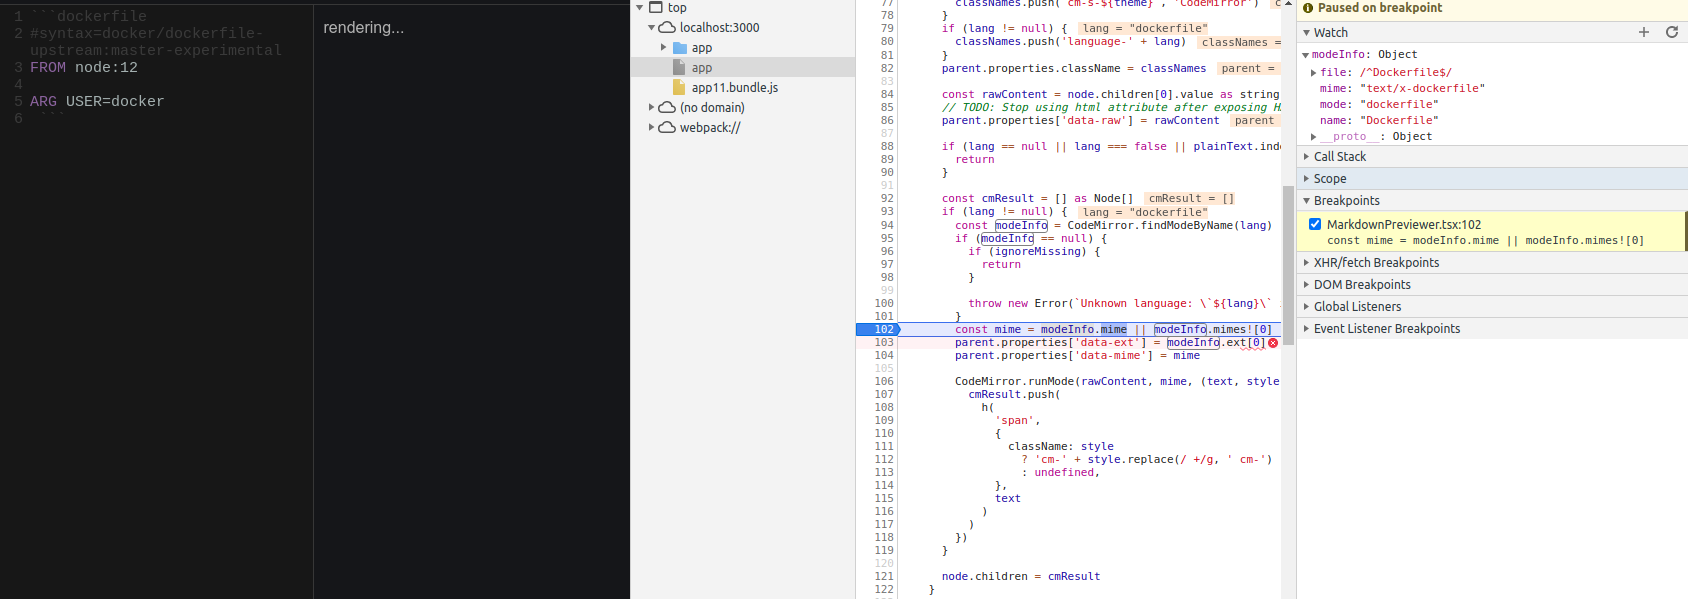Expand DOM Breakpoints section

click(1306, 285)
